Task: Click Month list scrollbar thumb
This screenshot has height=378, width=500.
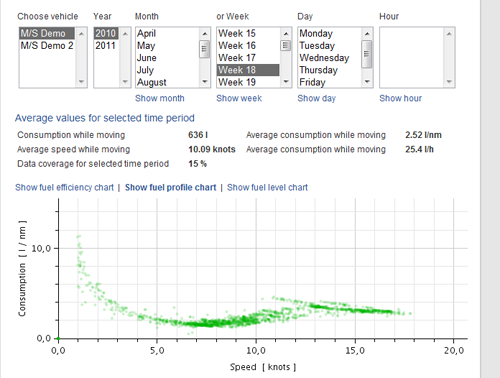Action: tap(205, 49)
